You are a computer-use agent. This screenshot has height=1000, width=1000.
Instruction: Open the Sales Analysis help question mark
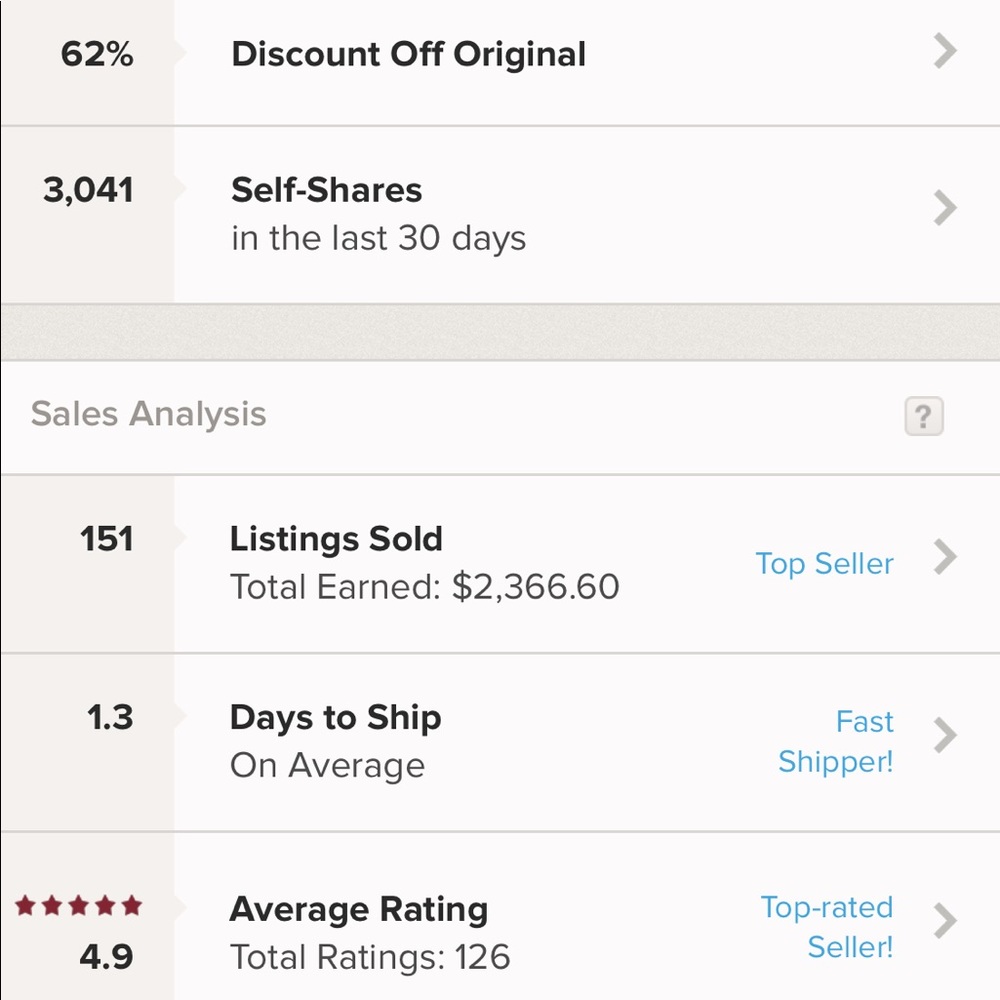click(x=923, y=416)
